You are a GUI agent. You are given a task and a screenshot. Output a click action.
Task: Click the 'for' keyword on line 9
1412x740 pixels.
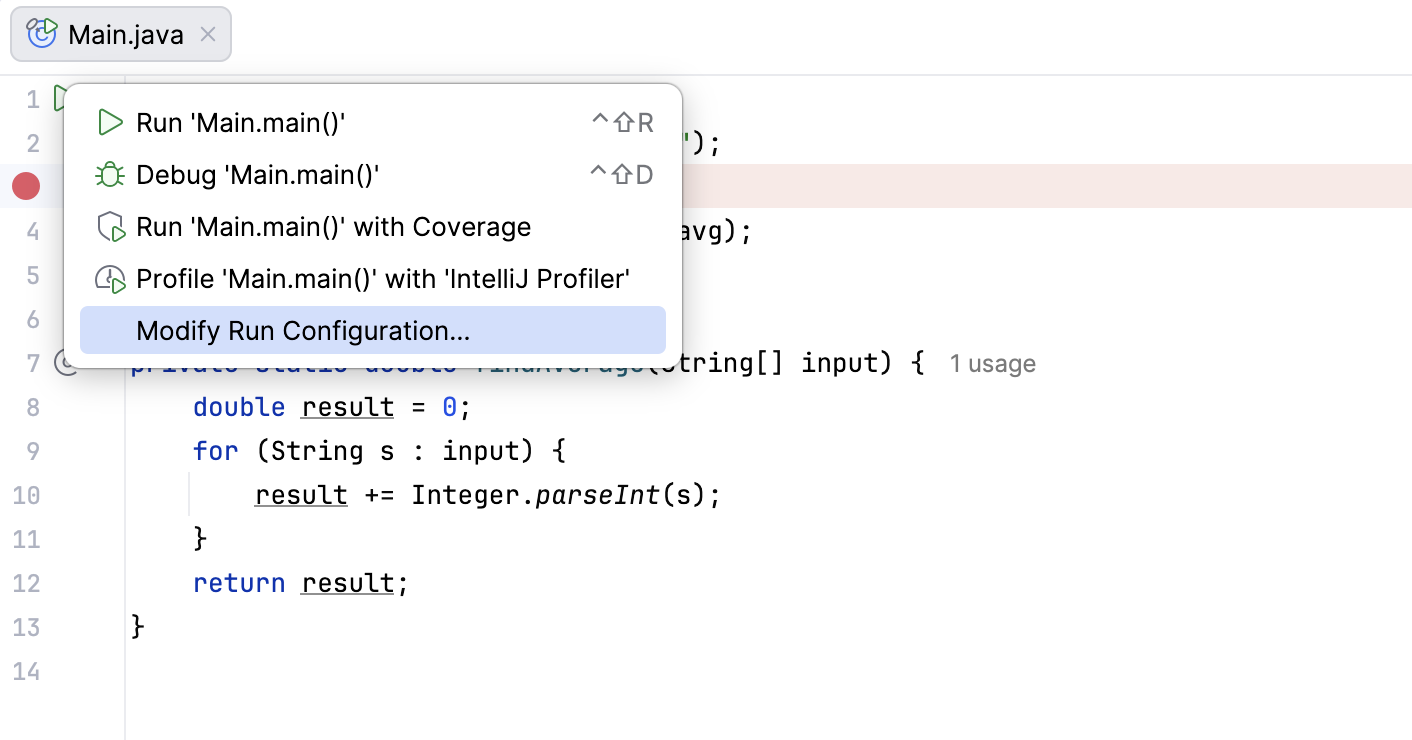(215, 451)
